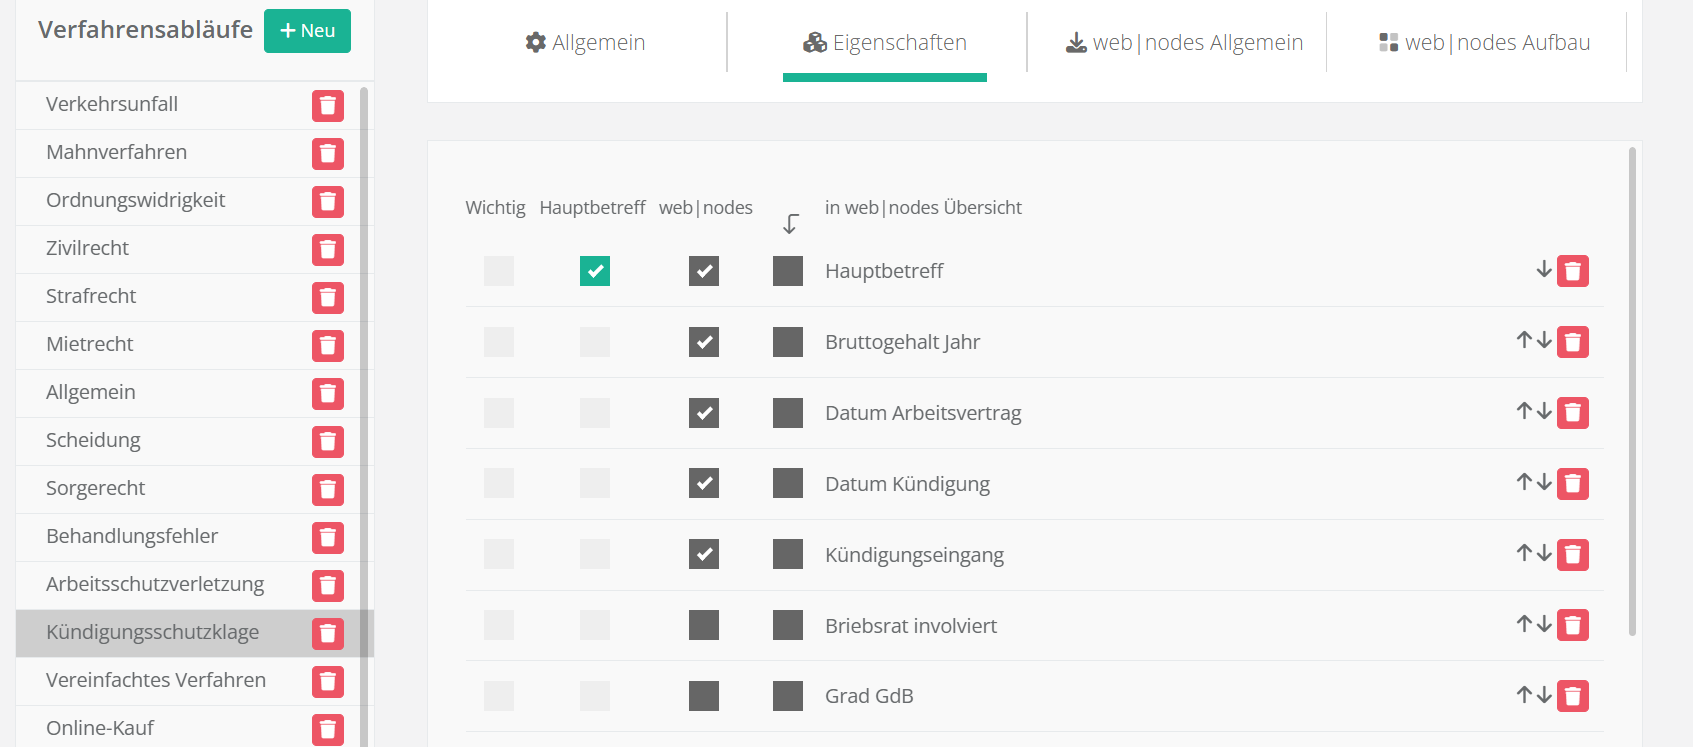Switch to the Allgemein tab
Screen dimensions: 1693x747
(585, 43)
